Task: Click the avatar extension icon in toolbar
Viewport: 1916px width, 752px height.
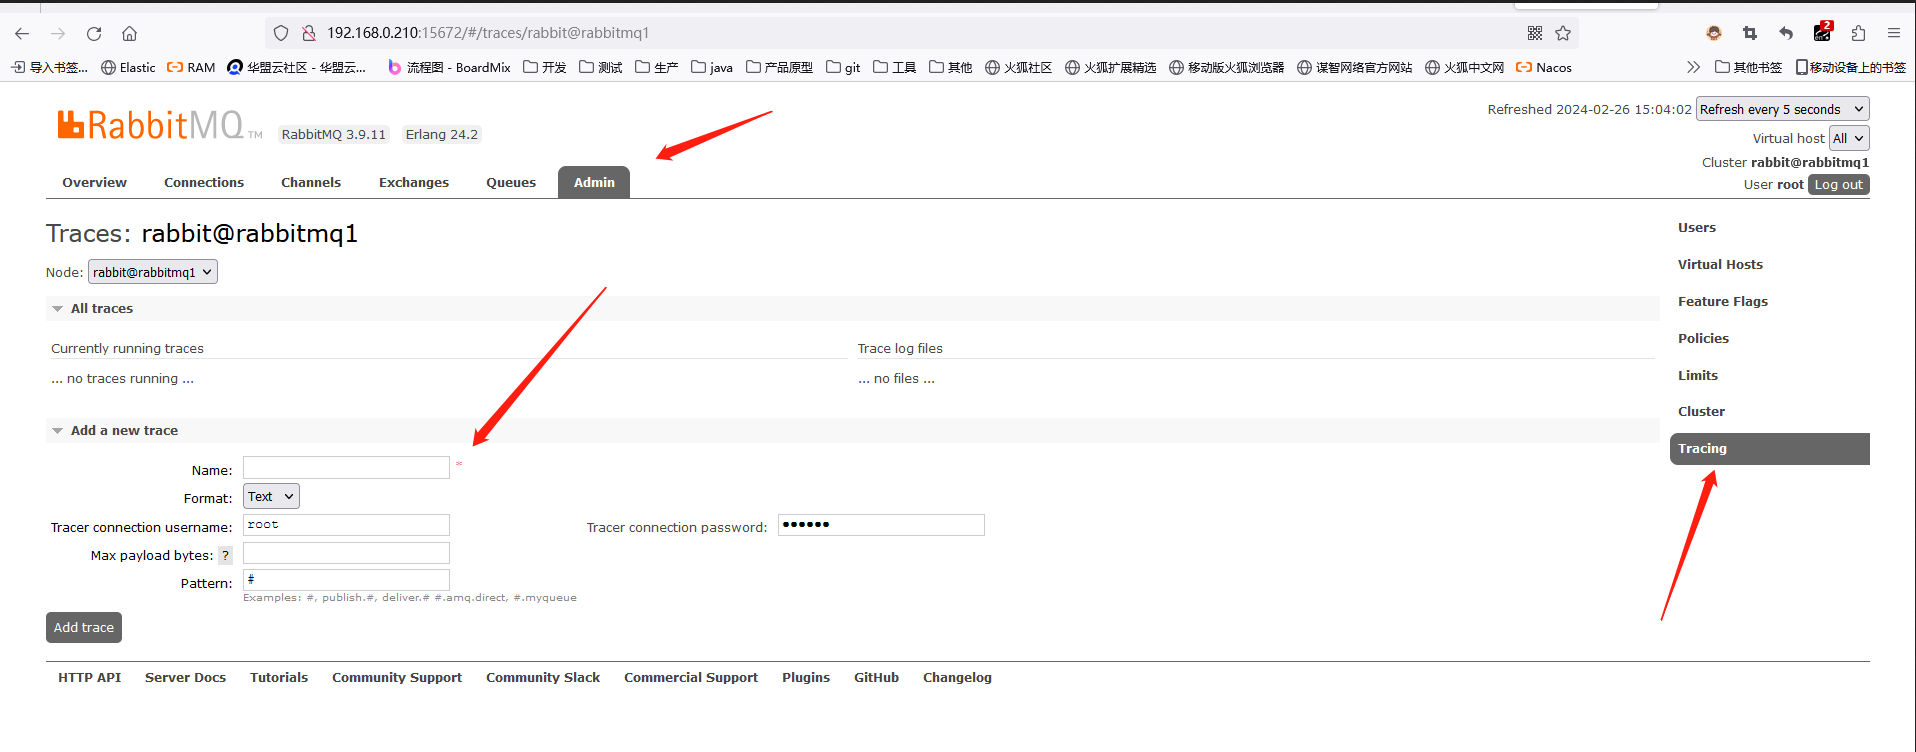Action: click(1714, 33)
